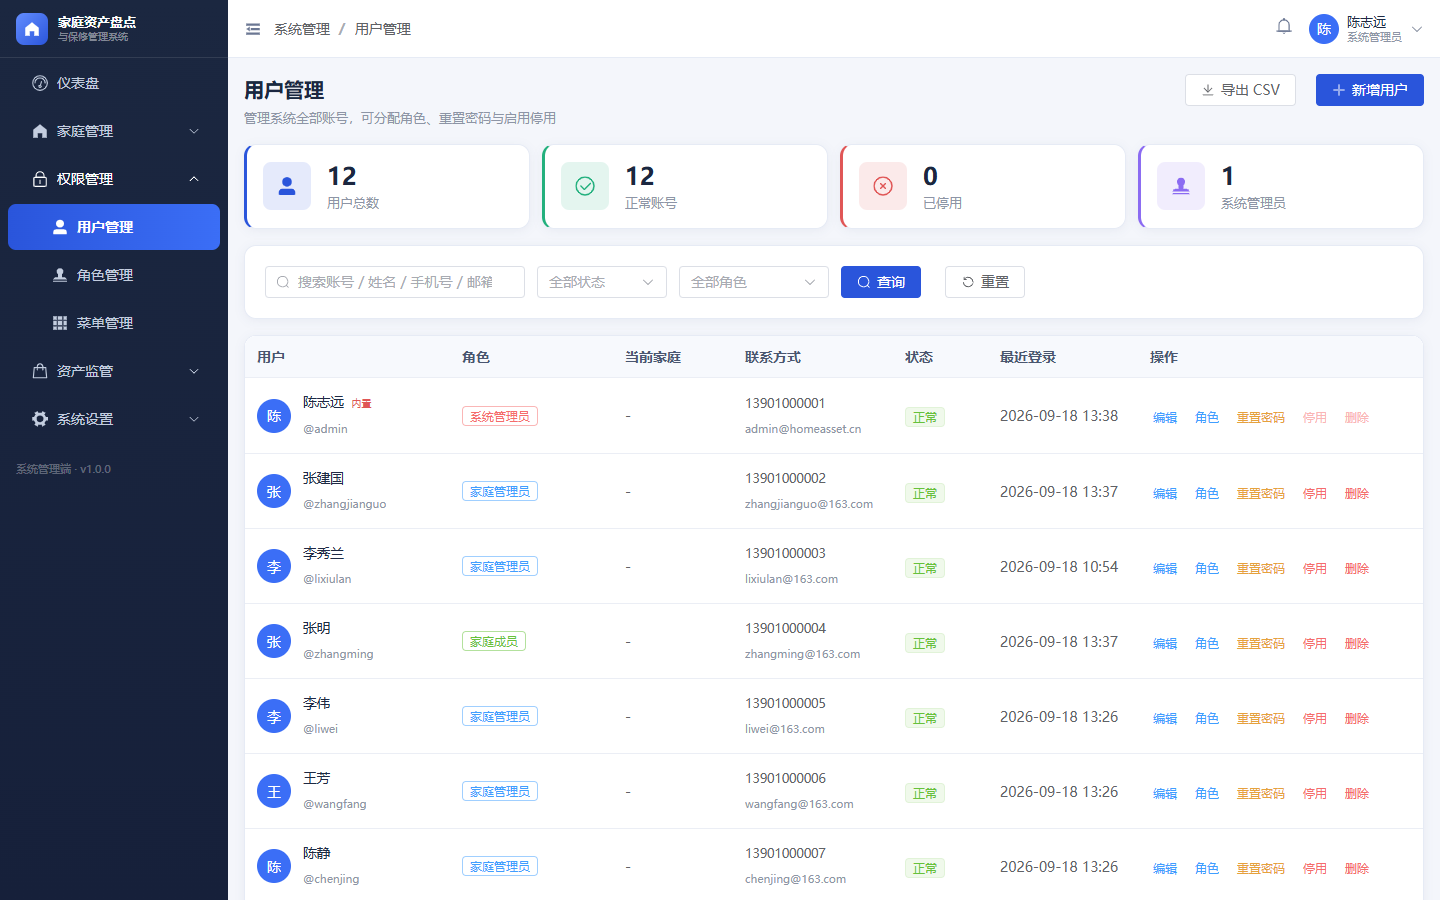
Task: Focus the 搜索账号 search input field
Action: click(x=395, y=282)
